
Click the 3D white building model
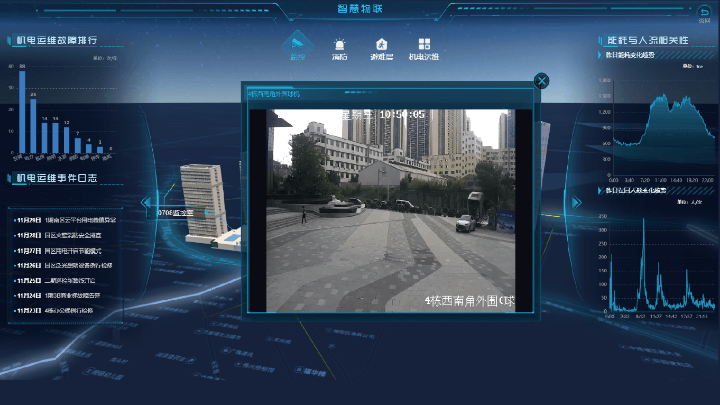[x=203, y=203]
